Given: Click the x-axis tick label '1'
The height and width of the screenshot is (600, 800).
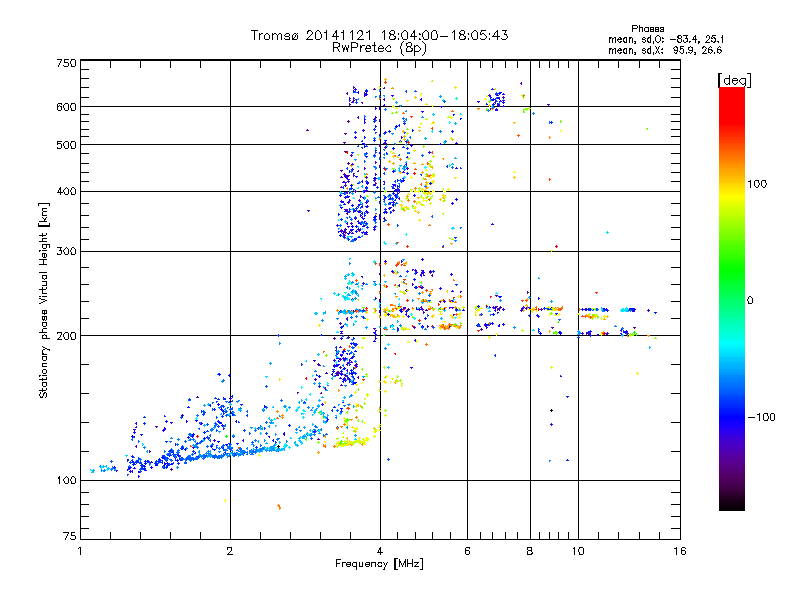Looking at the screenshot, I should 80,551.
